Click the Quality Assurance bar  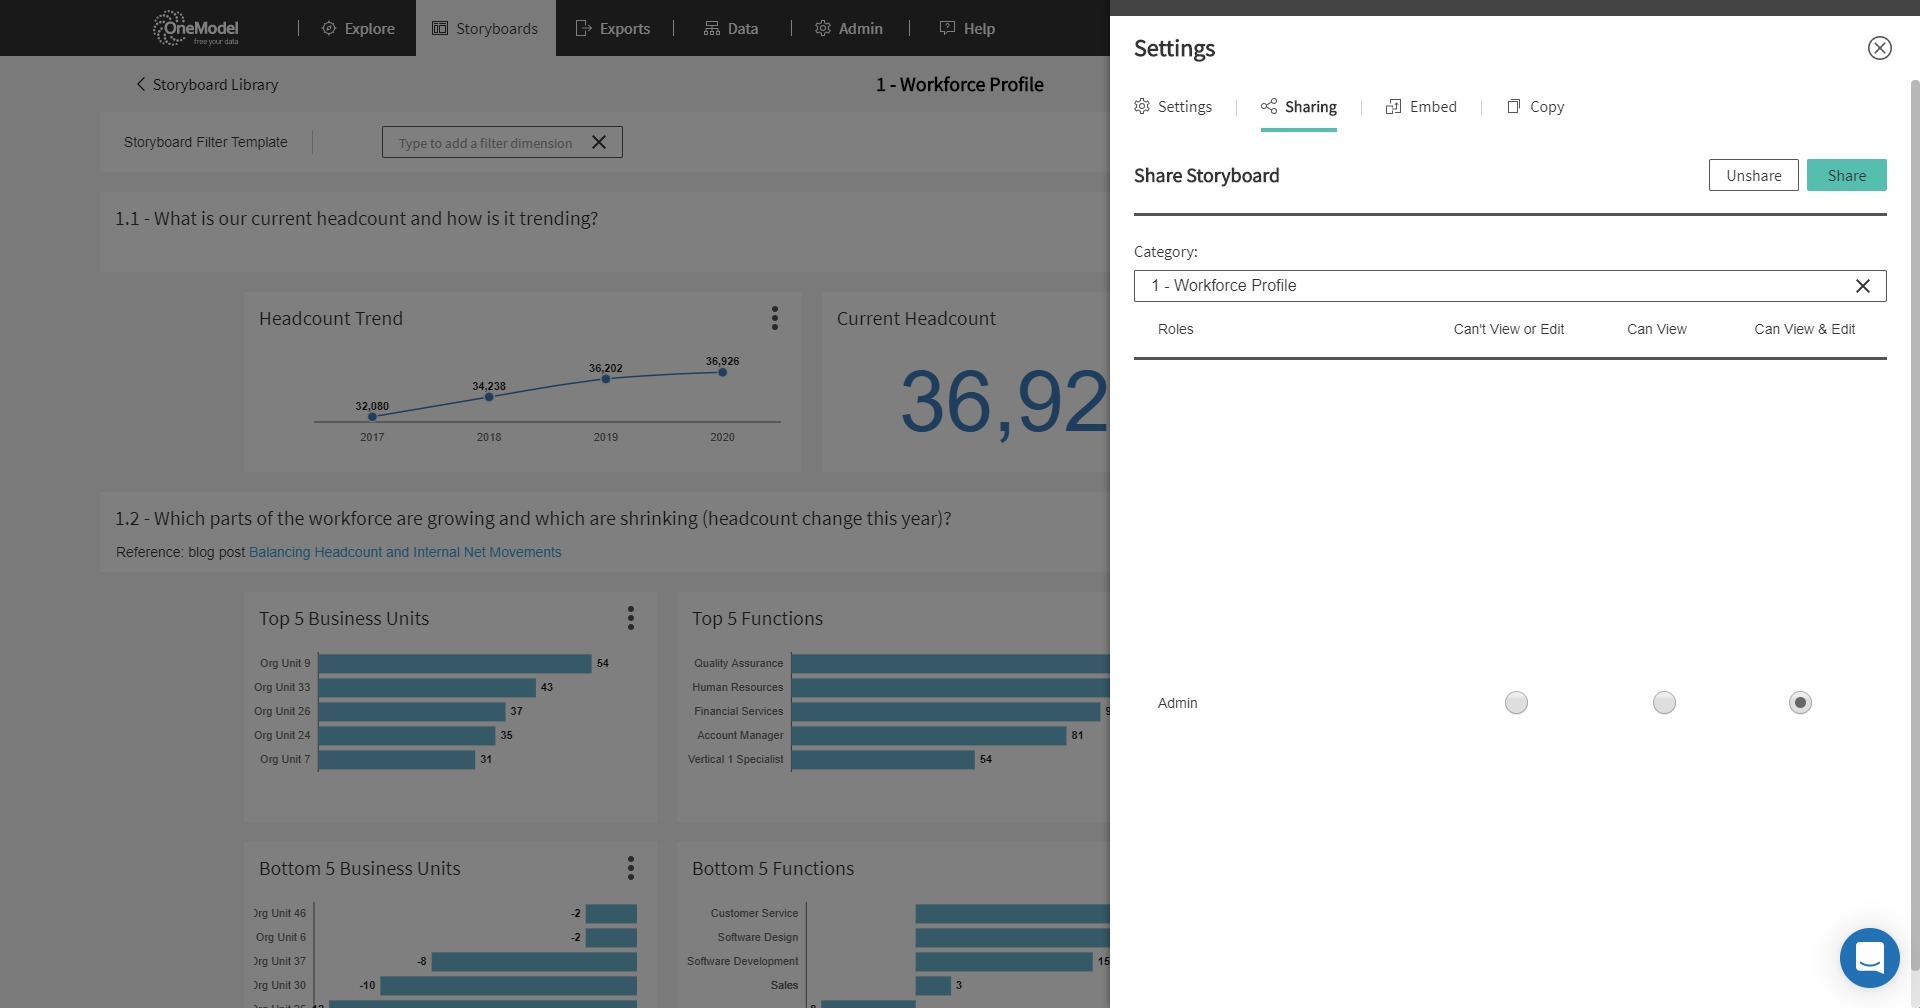(x=951, y=664)
